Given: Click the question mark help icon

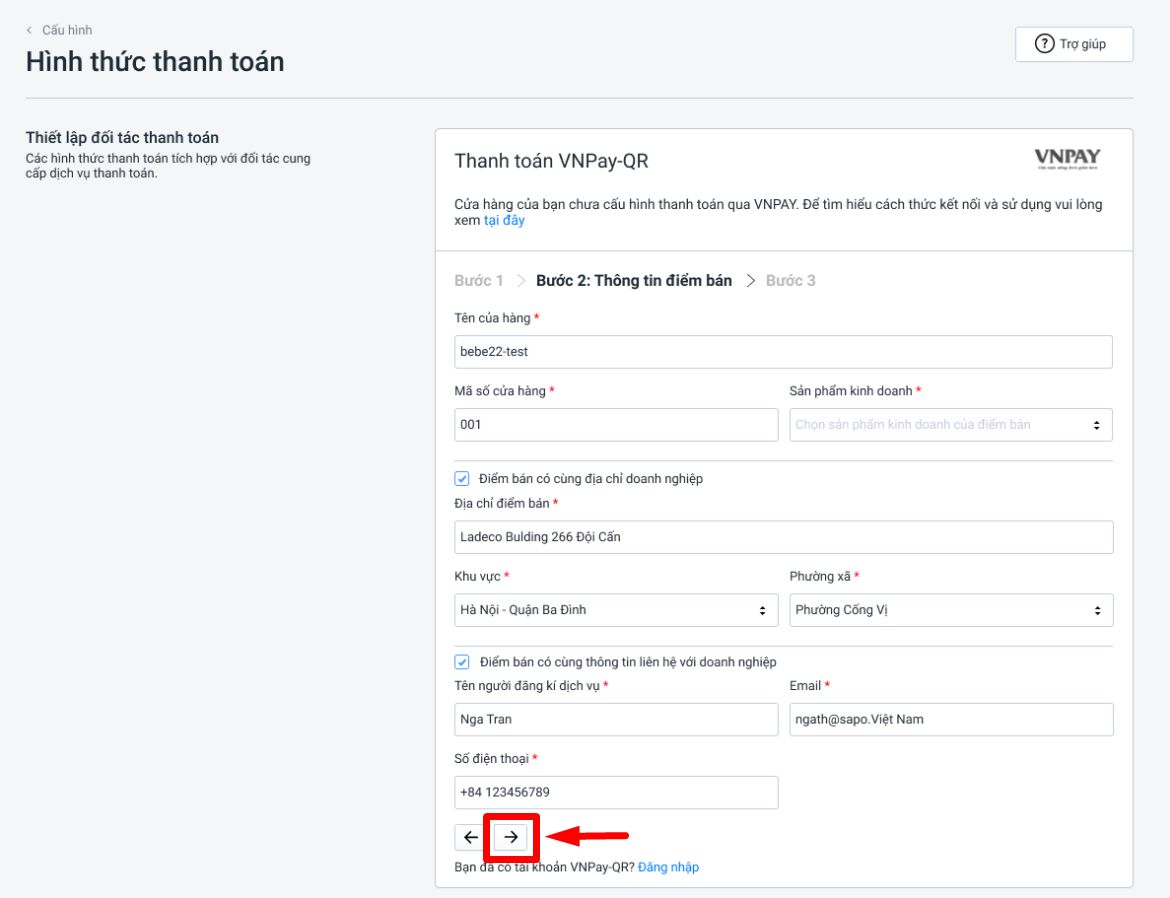Looking at the screenshot, I should pos(1045,44).
